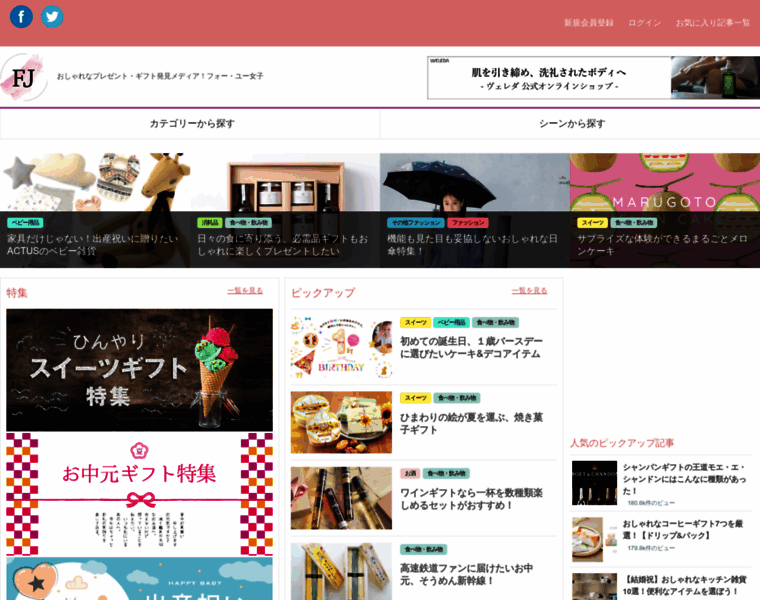Open ひまわりの絵が夏を運ぶ article title
Image resolution: width=760 pixels, height=600 pixels.
click(x=471, y=423)
